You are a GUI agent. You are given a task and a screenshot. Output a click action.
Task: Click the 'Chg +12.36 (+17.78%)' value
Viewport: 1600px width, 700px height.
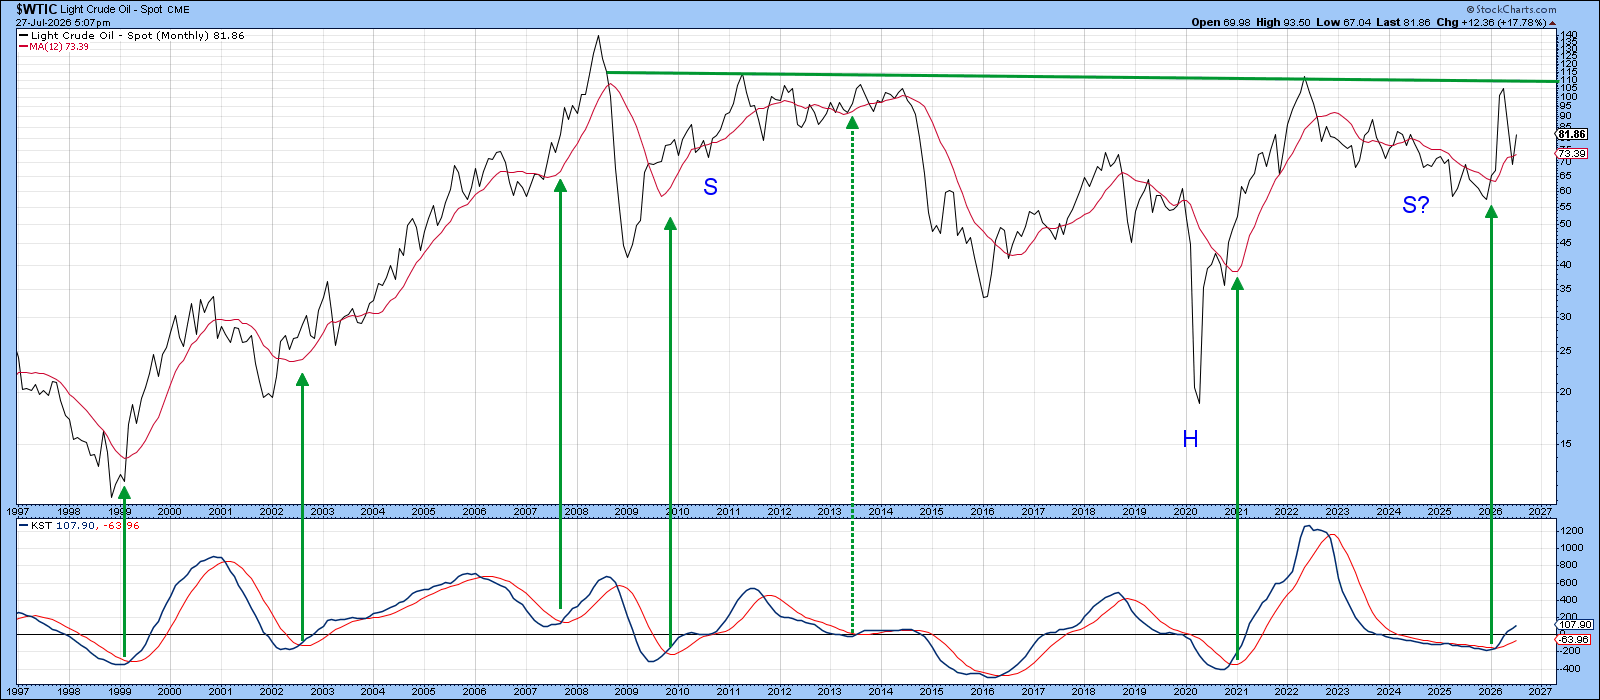click(1490, 22)
